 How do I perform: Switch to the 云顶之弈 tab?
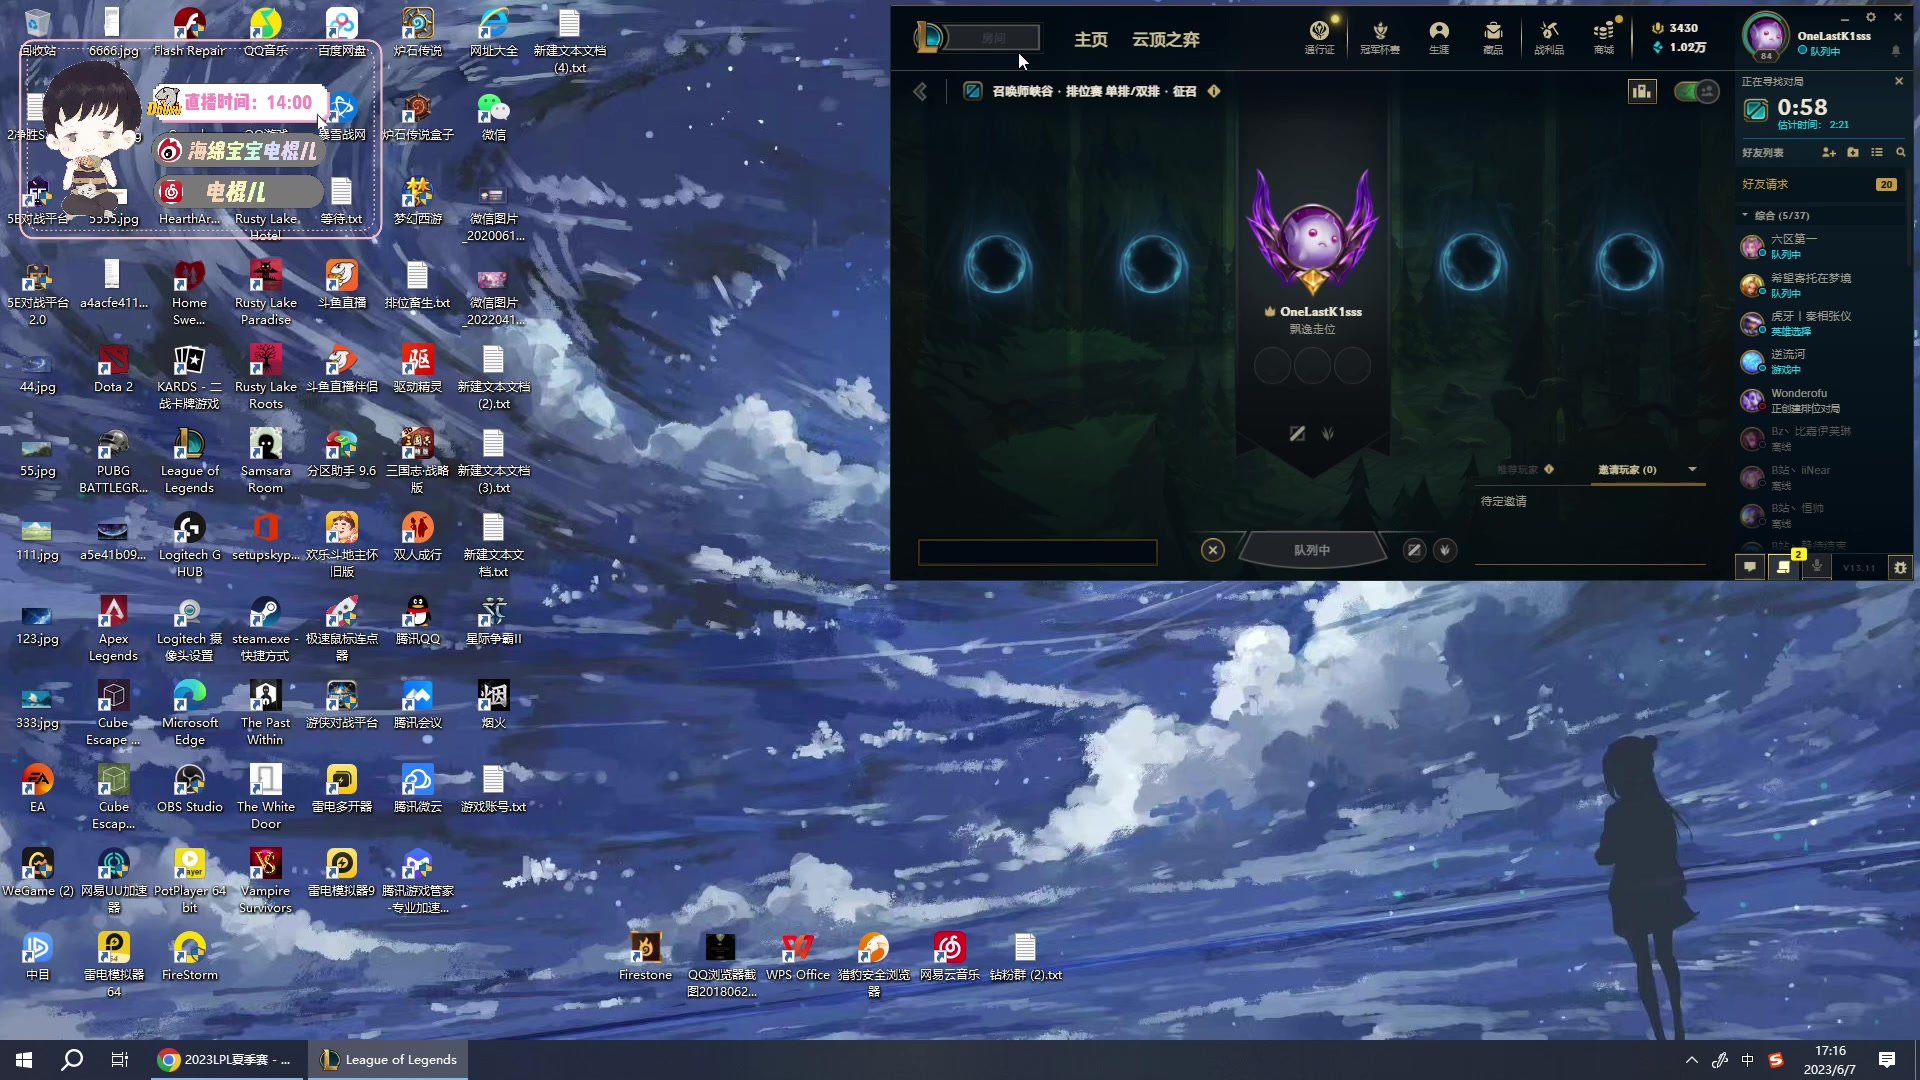(x=1166, y=39)
